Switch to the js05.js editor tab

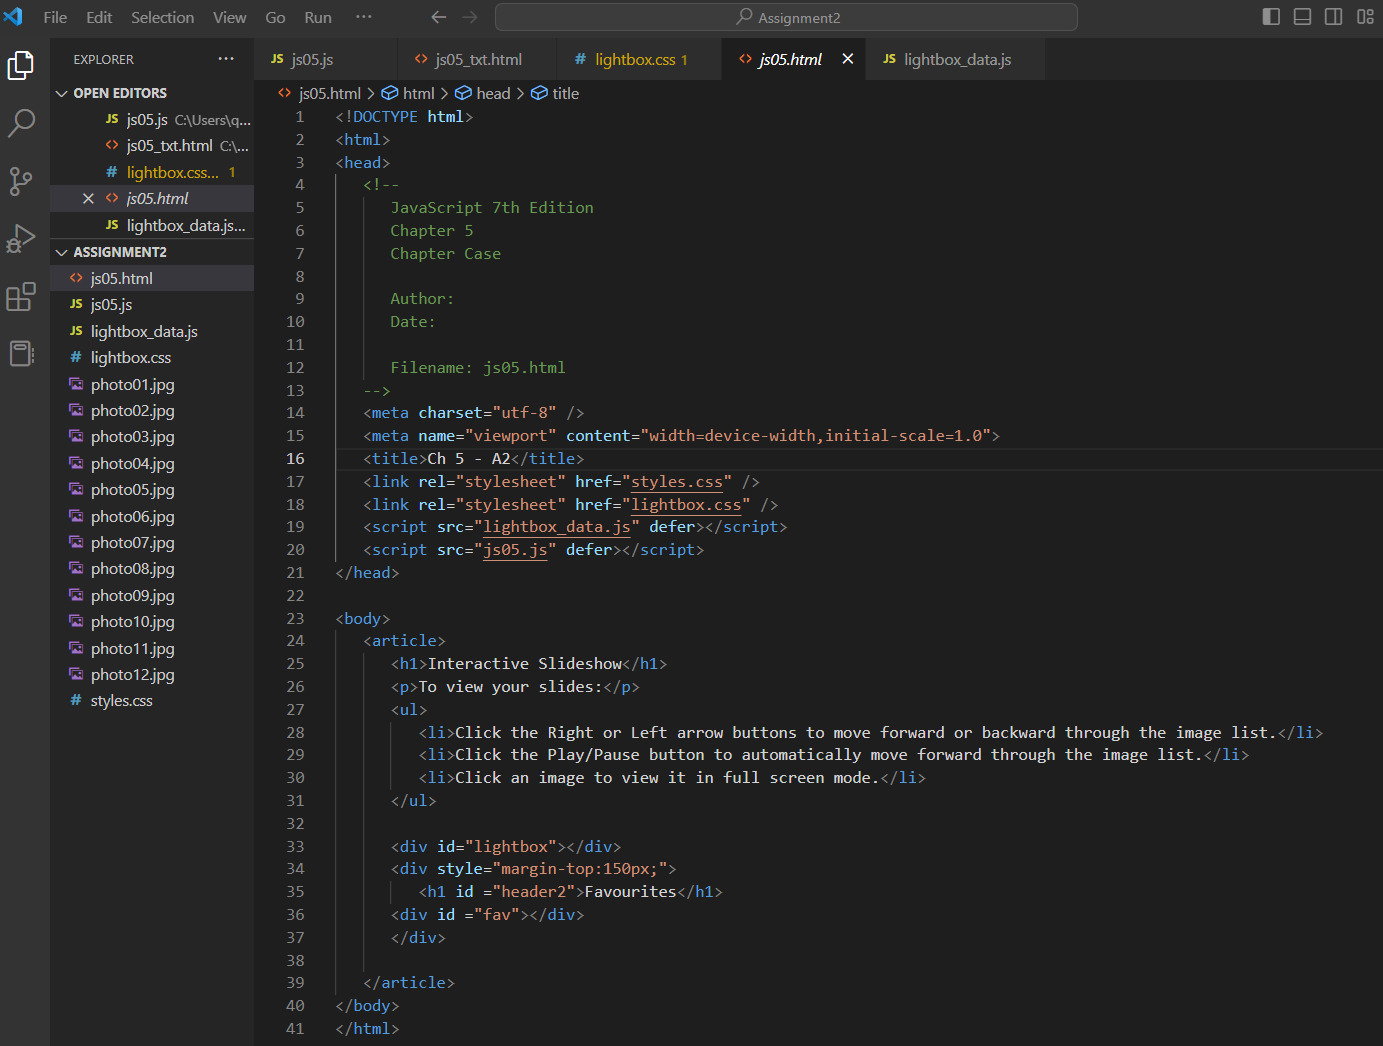pyautogui.click(x=326, y=59)
